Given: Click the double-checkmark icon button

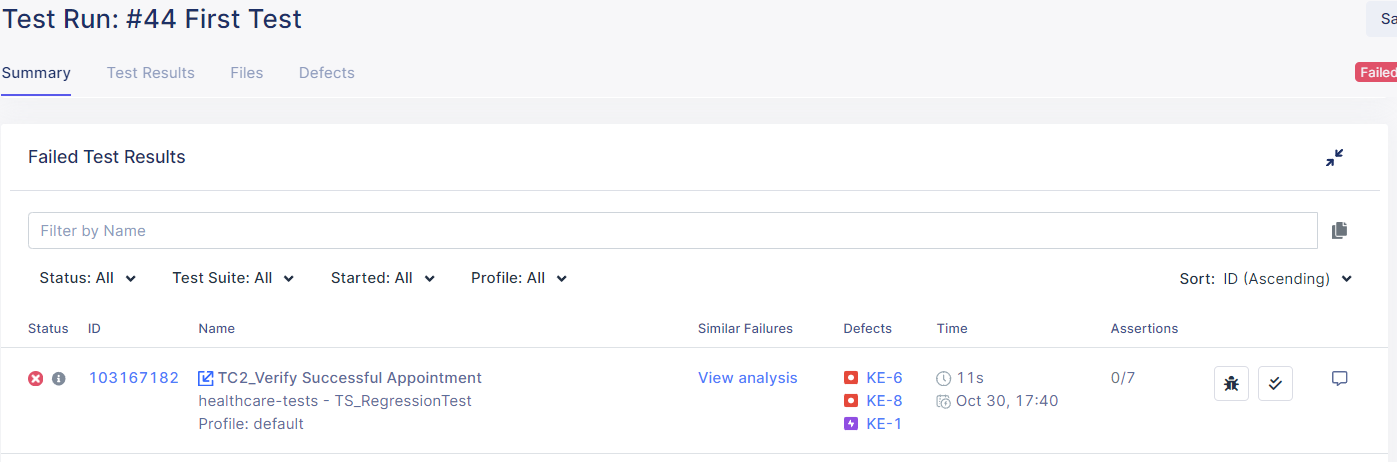Looking at the screenshot, I should (x=1275, y=383).
